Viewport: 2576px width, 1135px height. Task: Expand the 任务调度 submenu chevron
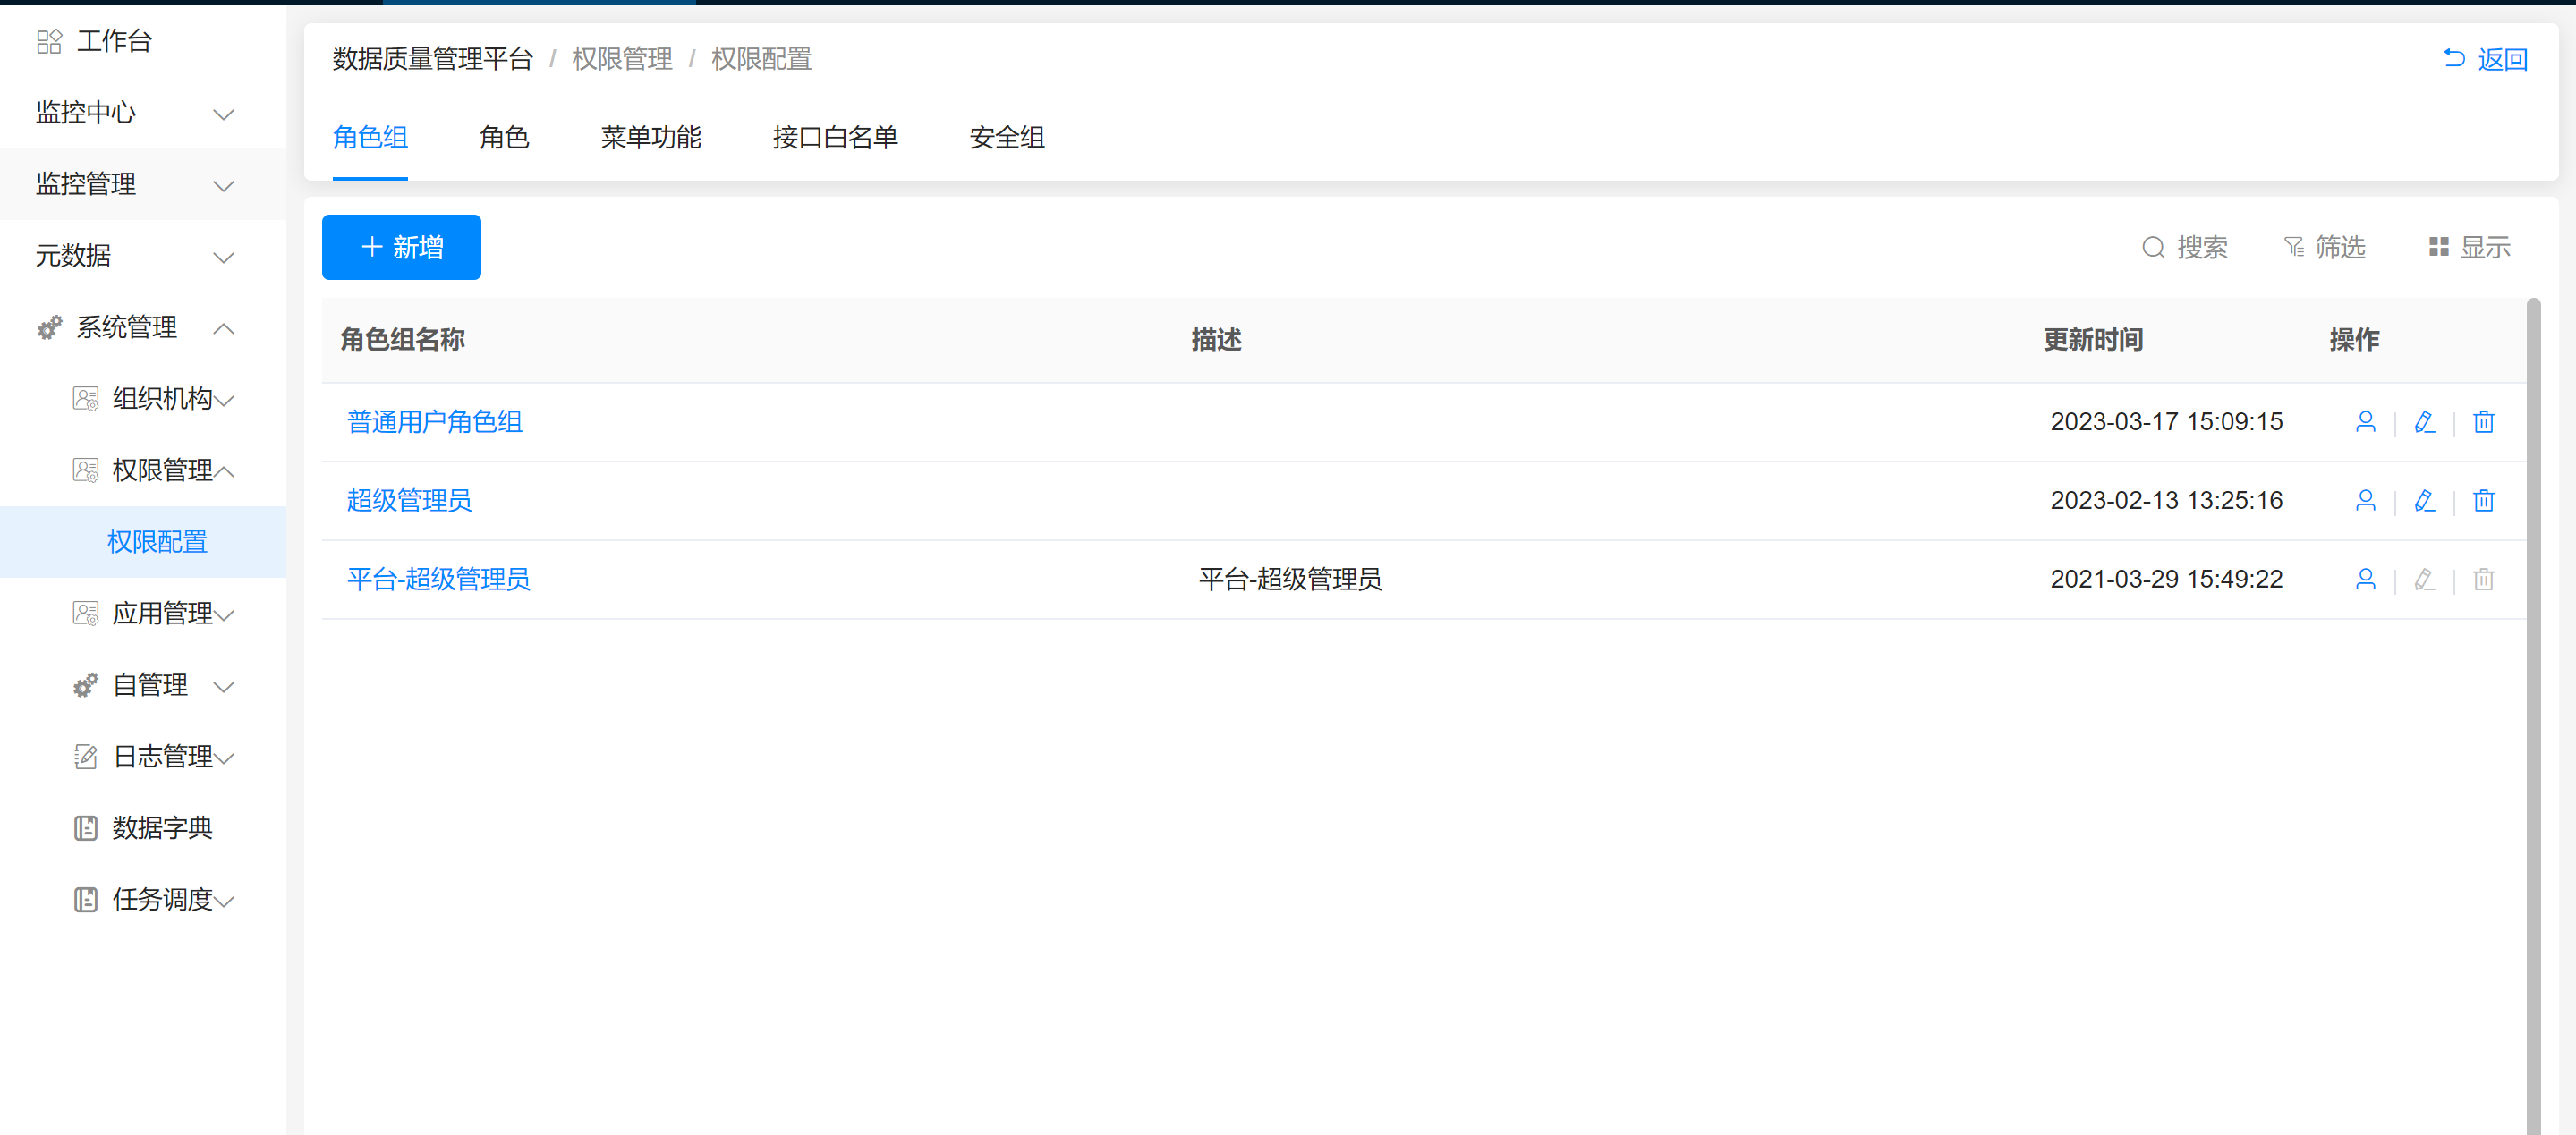point(224,901)
